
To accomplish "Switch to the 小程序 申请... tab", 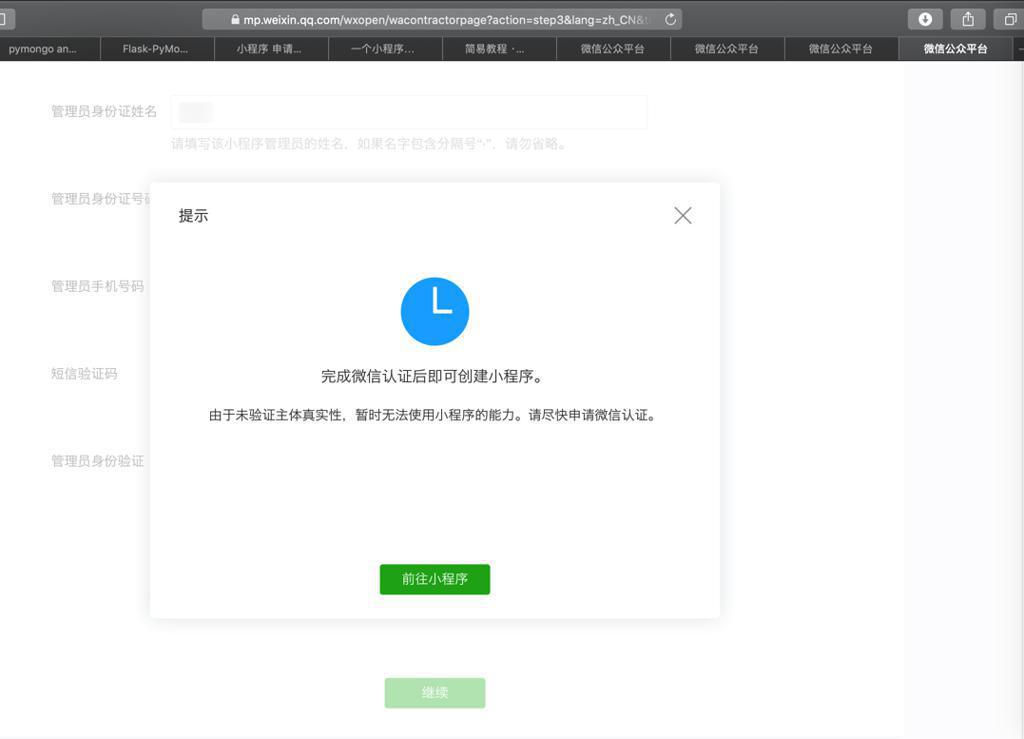I will click(270, 49).
